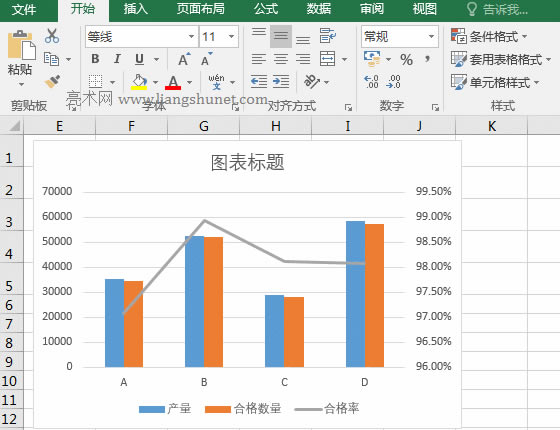Open 条件格式 conditional formatting

(489, 36)
